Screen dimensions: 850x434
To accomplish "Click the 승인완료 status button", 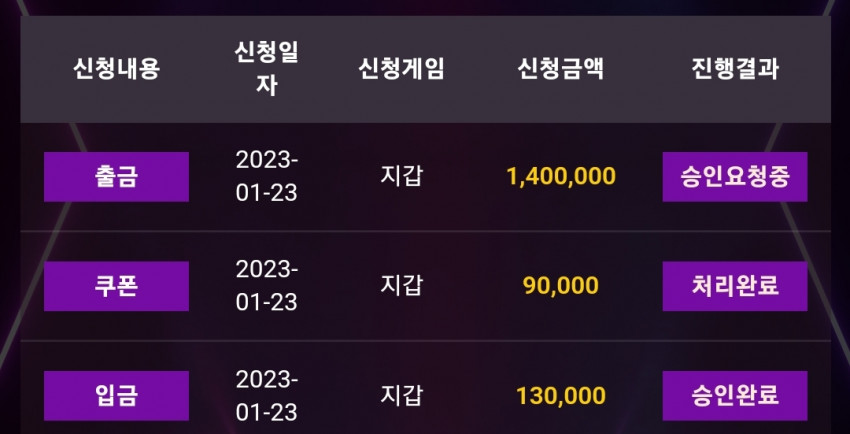I will pos(735,396).
